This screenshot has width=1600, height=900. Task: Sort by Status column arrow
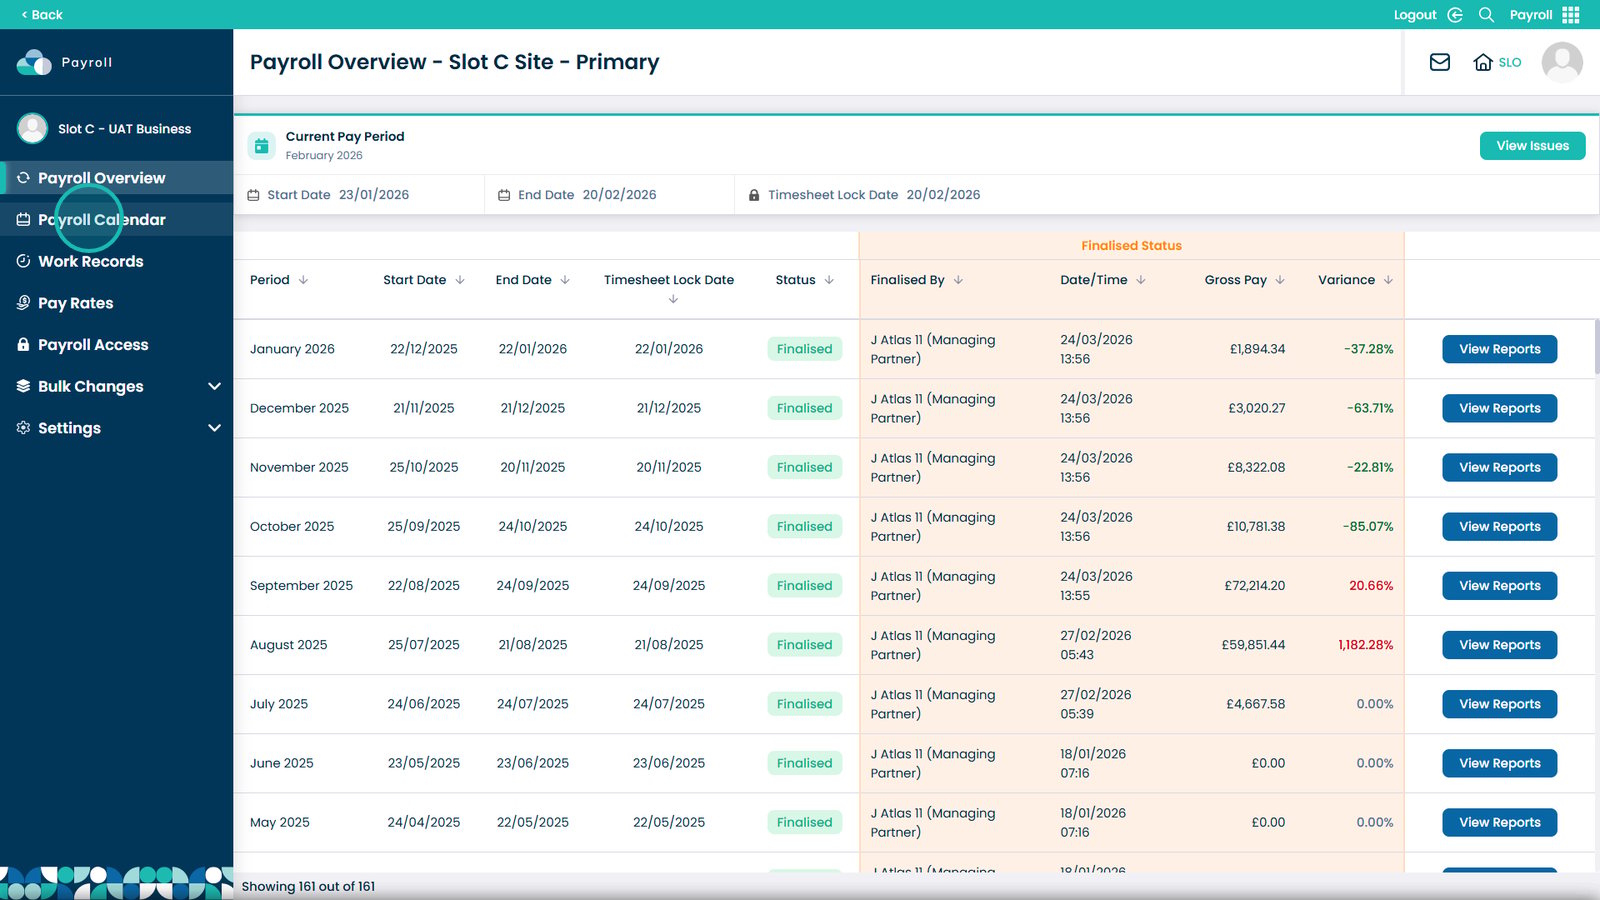tap(829, 280)
